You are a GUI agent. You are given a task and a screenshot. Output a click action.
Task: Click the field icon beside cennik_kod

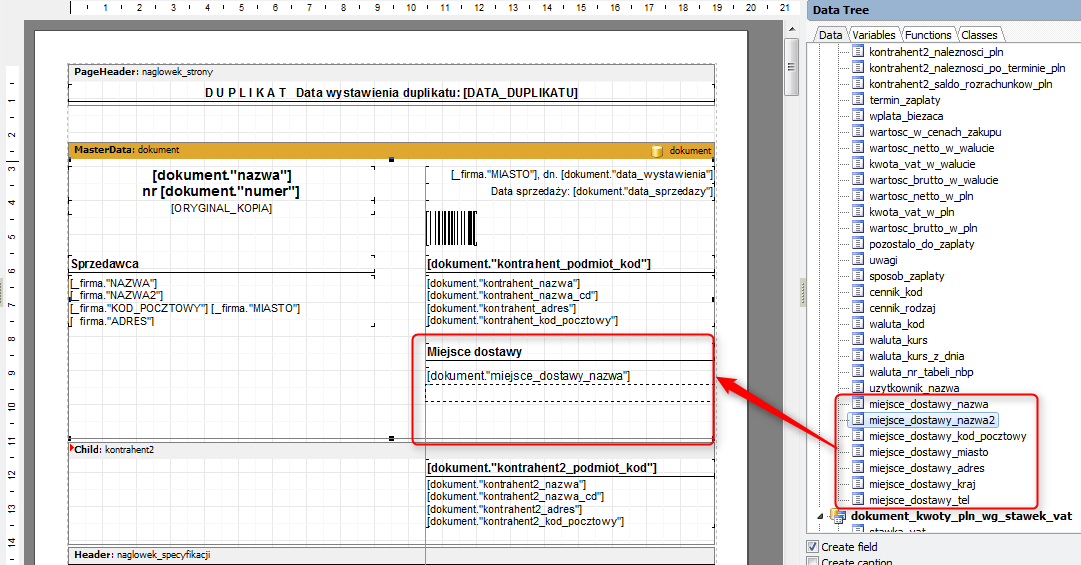857,292
